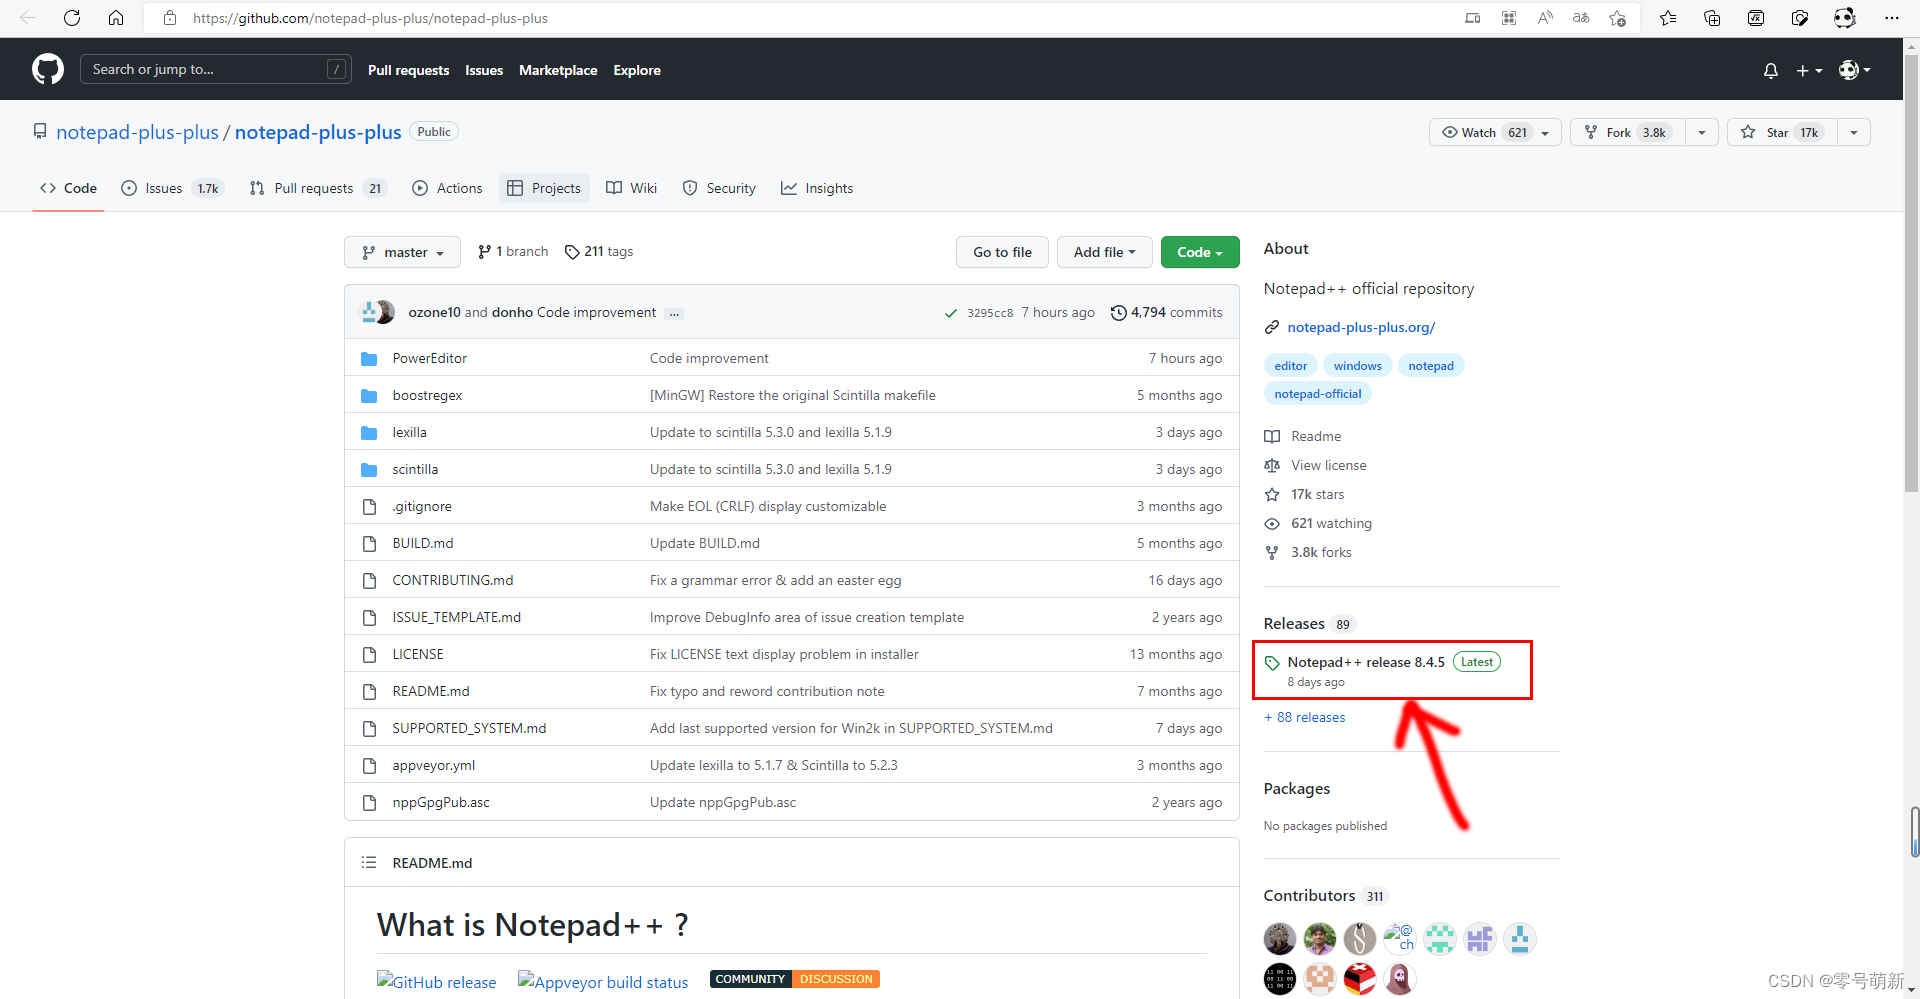
Task: Open the Security tab
Action: 719,188
